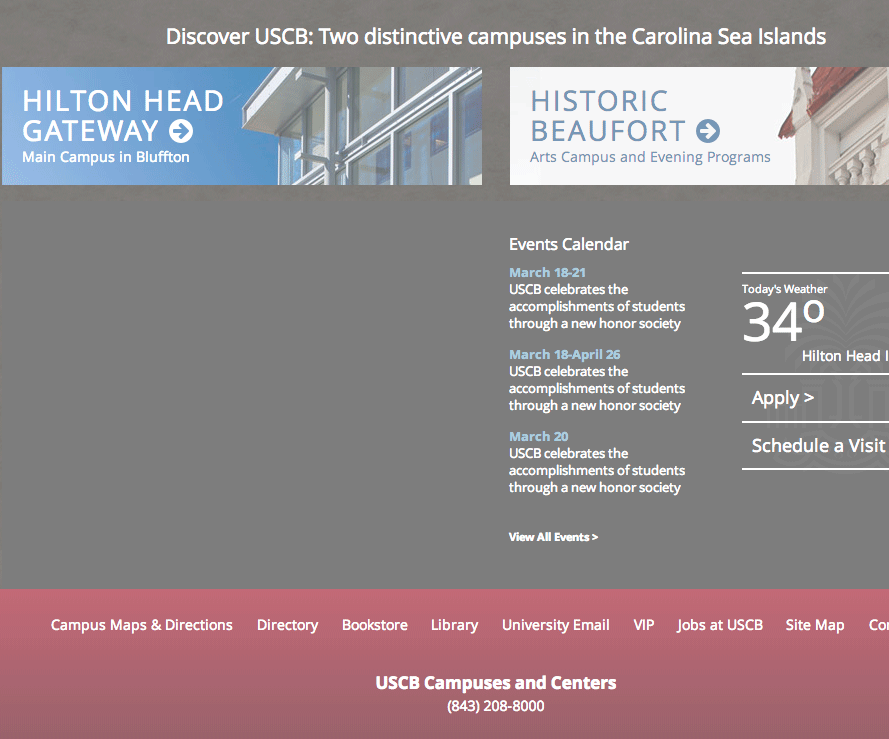Open the Site Map footer link

point(815,625)
